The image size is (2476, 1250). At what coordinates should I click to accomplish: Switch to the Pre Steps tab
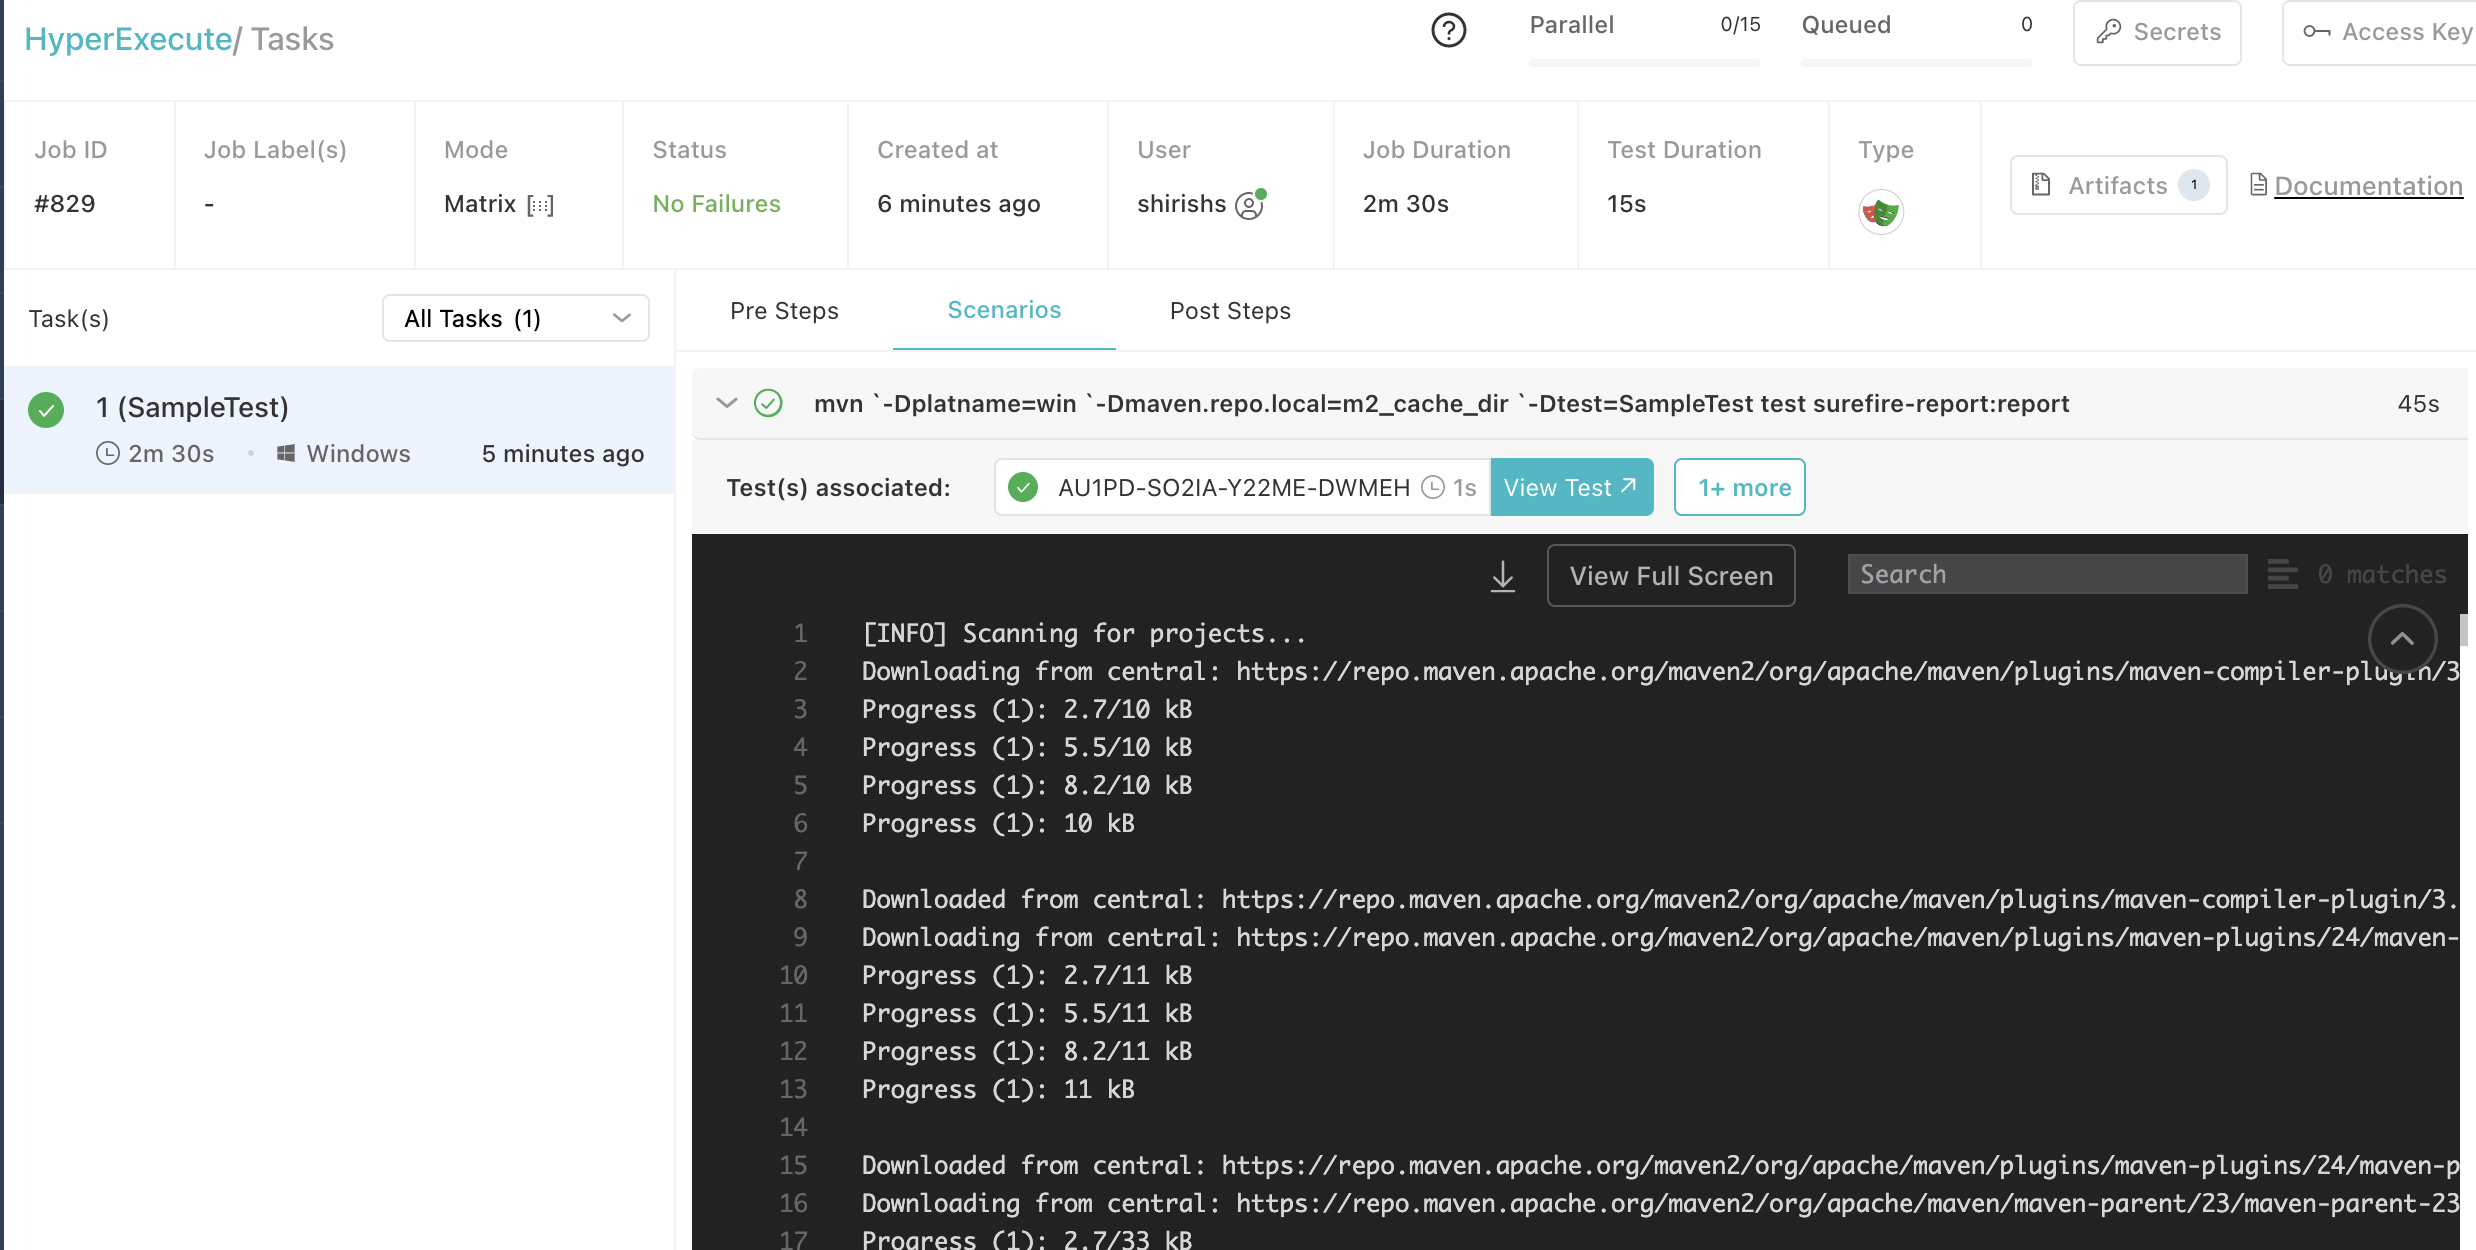(784, 311)
